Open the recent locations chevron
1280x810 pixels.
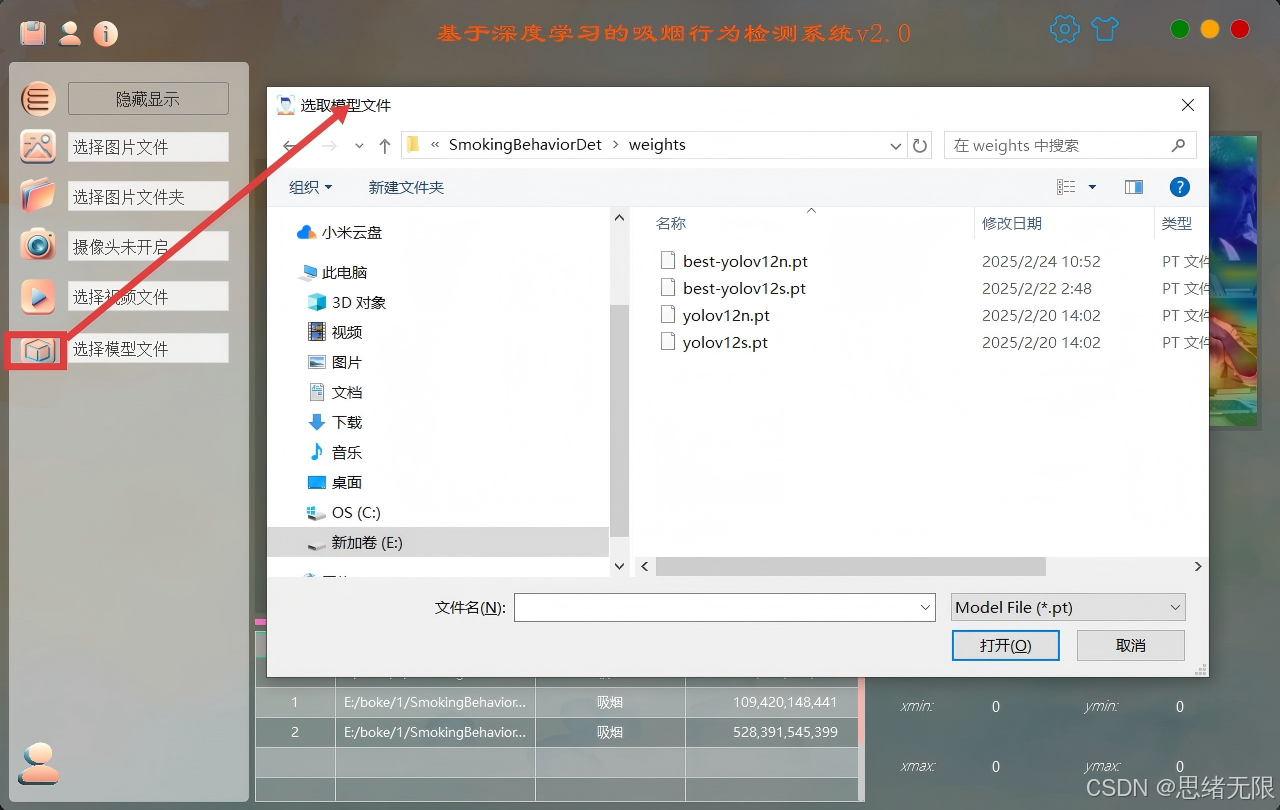tap(359, 146)
